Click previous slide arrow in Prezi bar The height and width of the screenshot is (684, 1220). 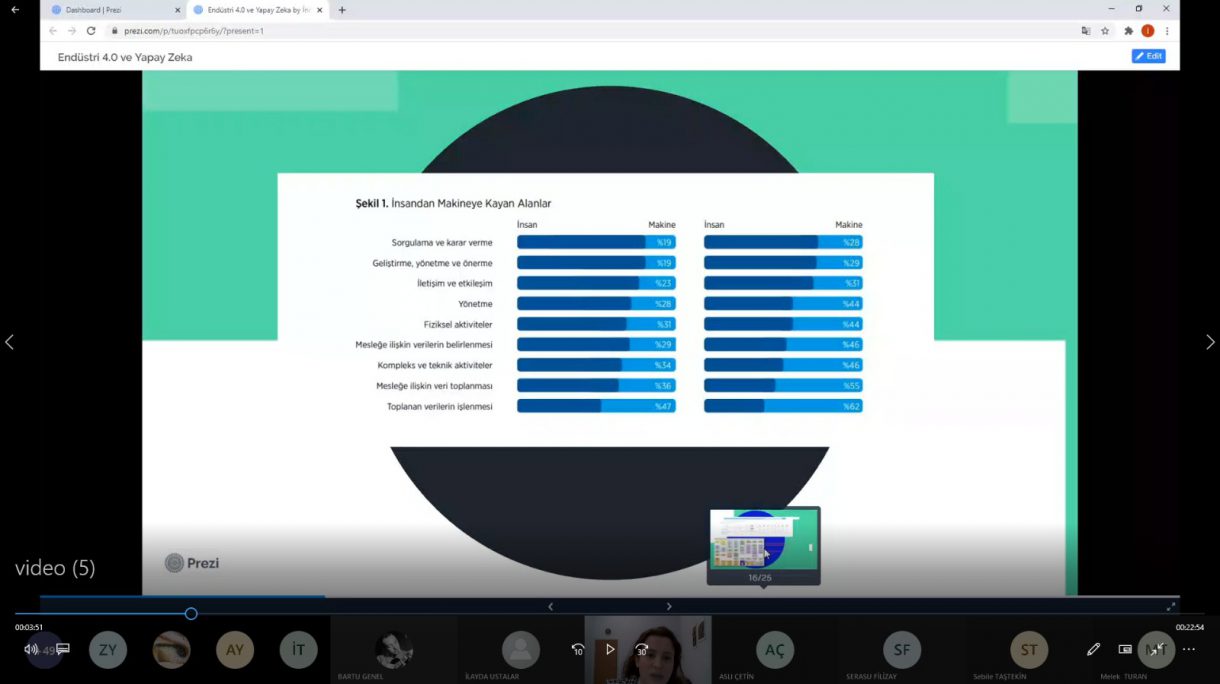(550, 606)
